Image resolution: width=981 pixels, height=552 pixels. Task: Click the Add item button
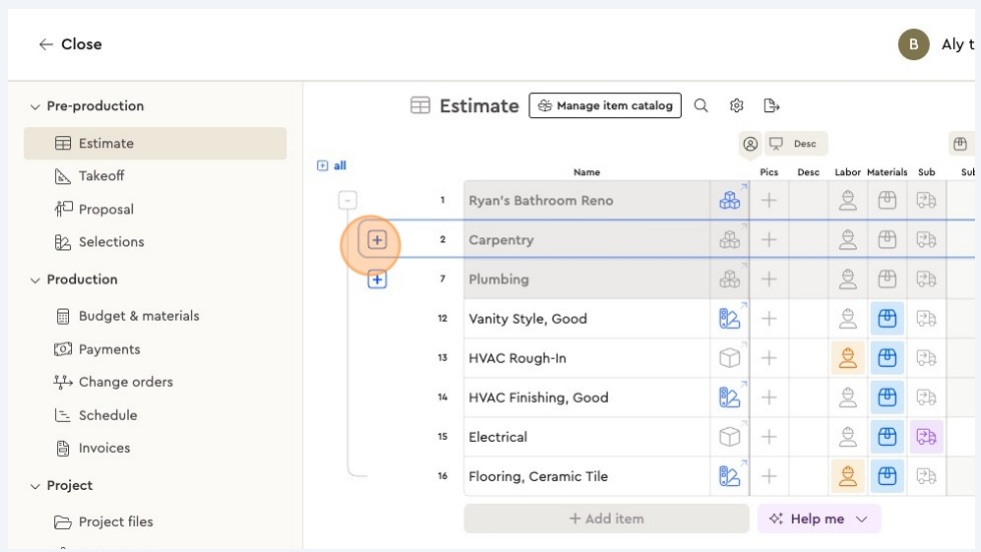pos(606,519)
